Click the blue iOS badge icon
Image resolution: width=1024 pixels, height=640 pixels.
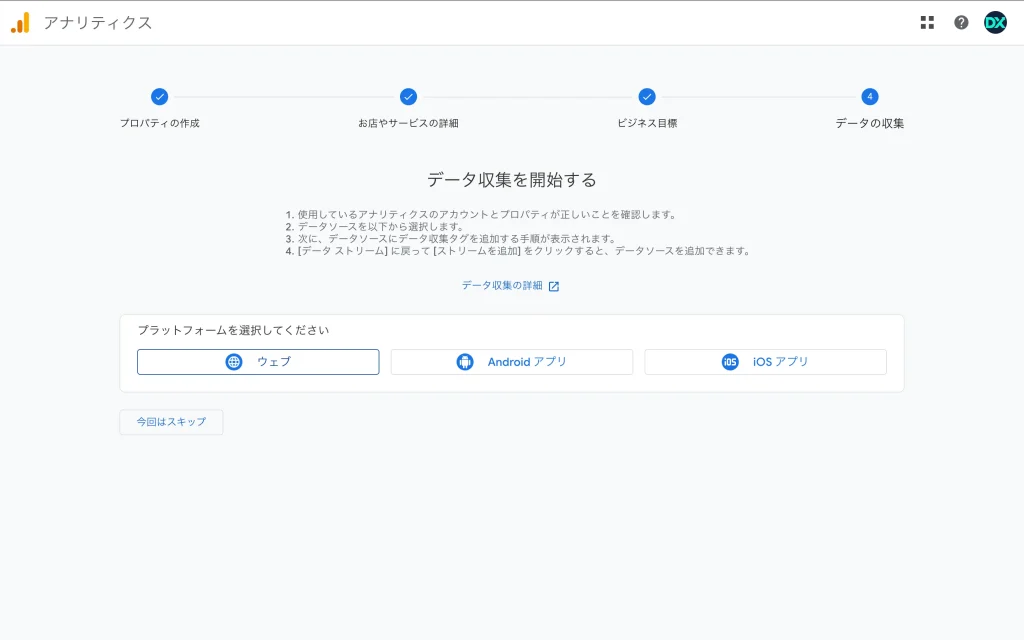coord(730,362)
